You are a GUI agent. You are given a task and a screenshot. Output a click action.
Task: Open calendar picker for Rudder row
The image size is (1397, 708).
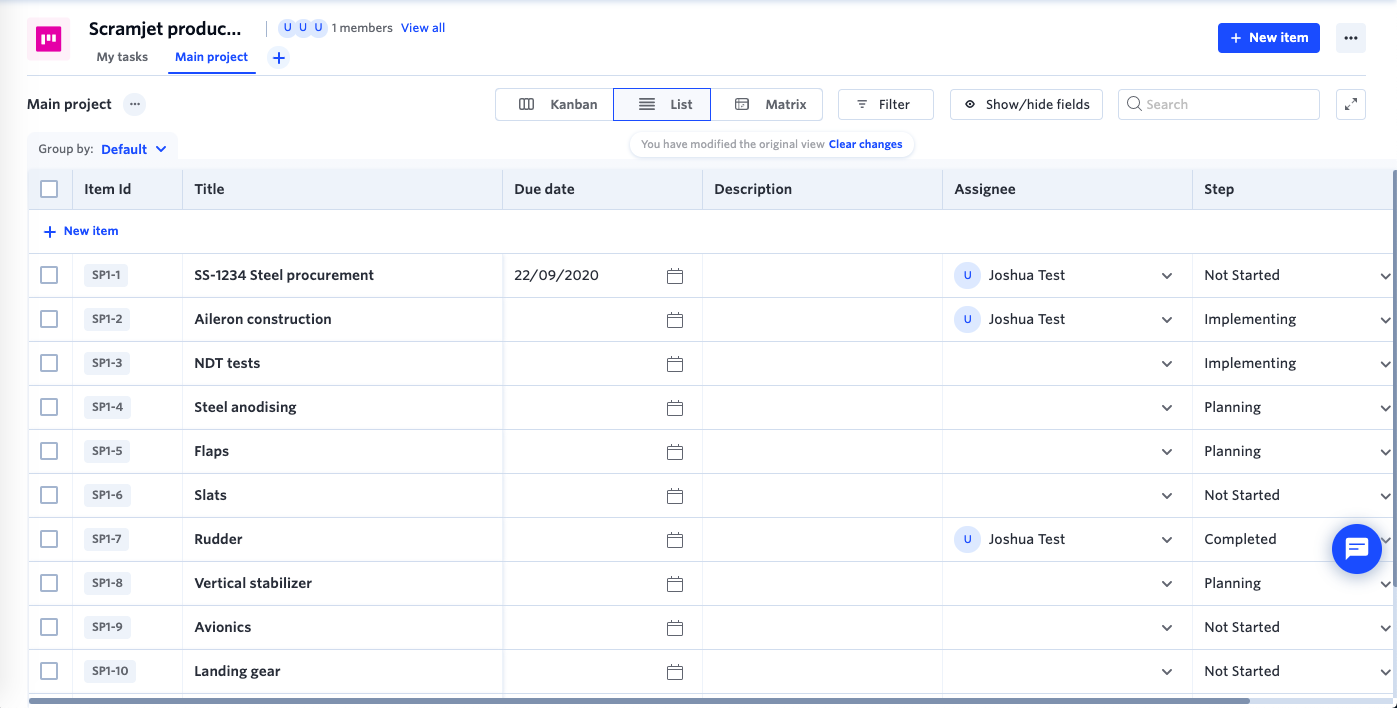[x=675, y=540]
